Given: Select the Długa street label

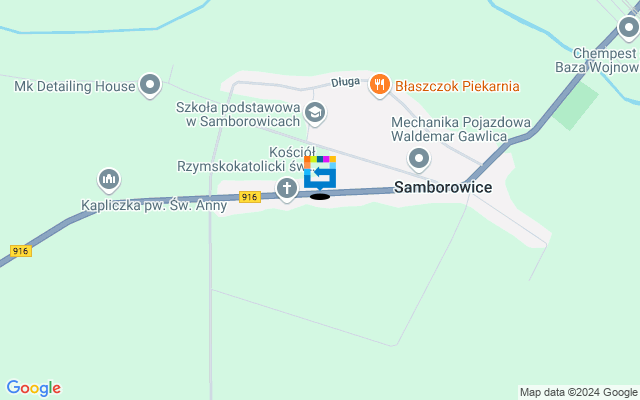Looking at the screenshot, I should [x=345, y=82].
